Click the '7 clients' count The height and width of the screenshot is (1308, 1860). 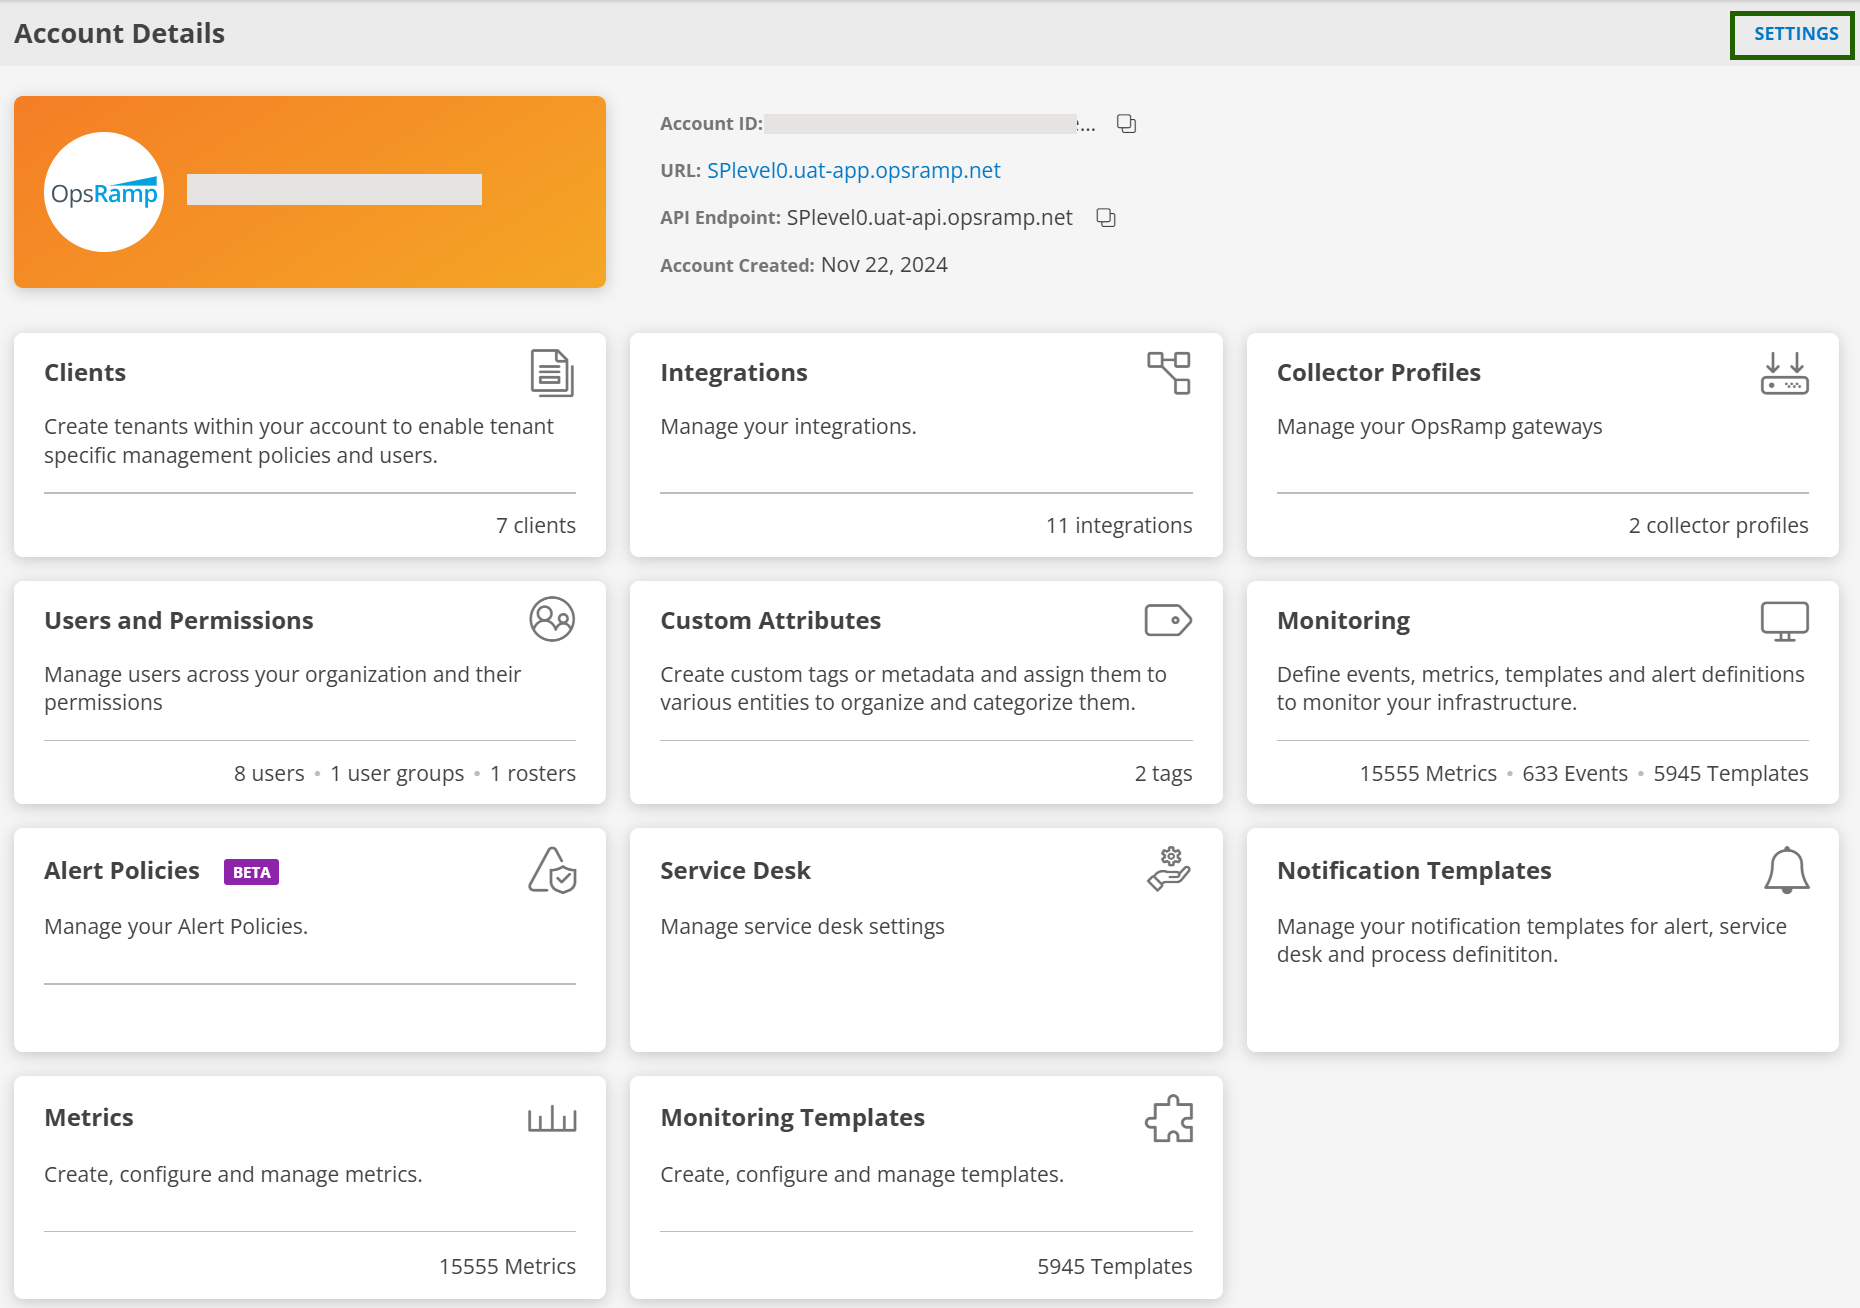[x=536, y=526]
